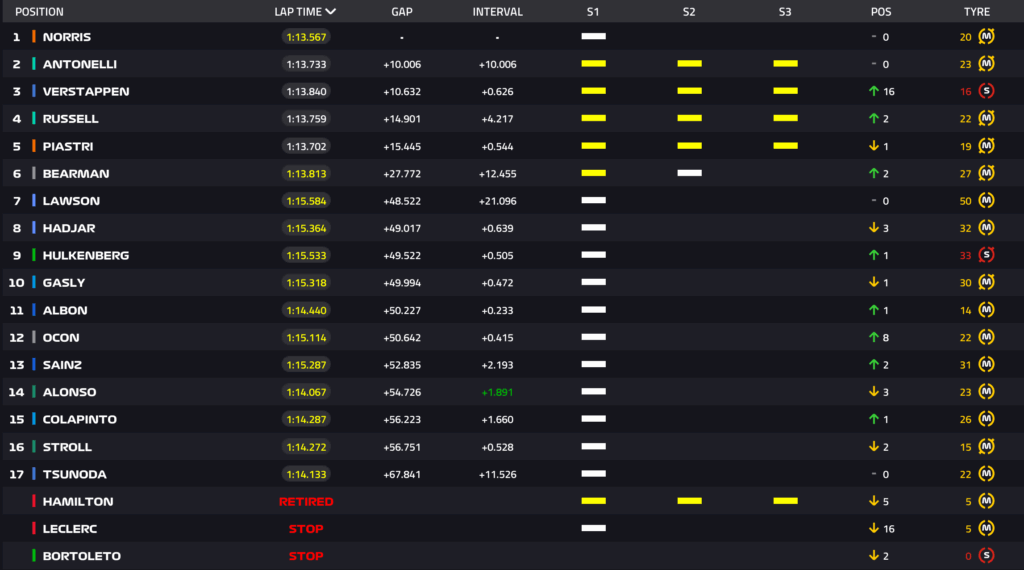Image resolution: width=1024 pixels, height=570 pixels.
Task: Click the orange team color bar beside Piastri
Action: pyautogui.click(x=34, y=146)
